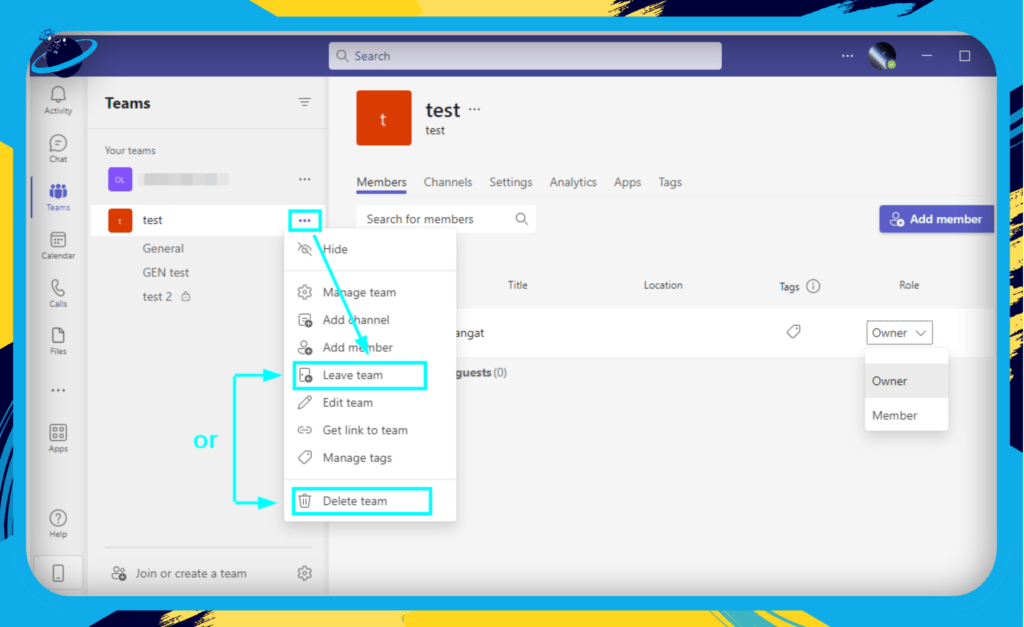Screen dimensions: 1024x627
Task: Open the General channel
Action: [x=163, y=248]
